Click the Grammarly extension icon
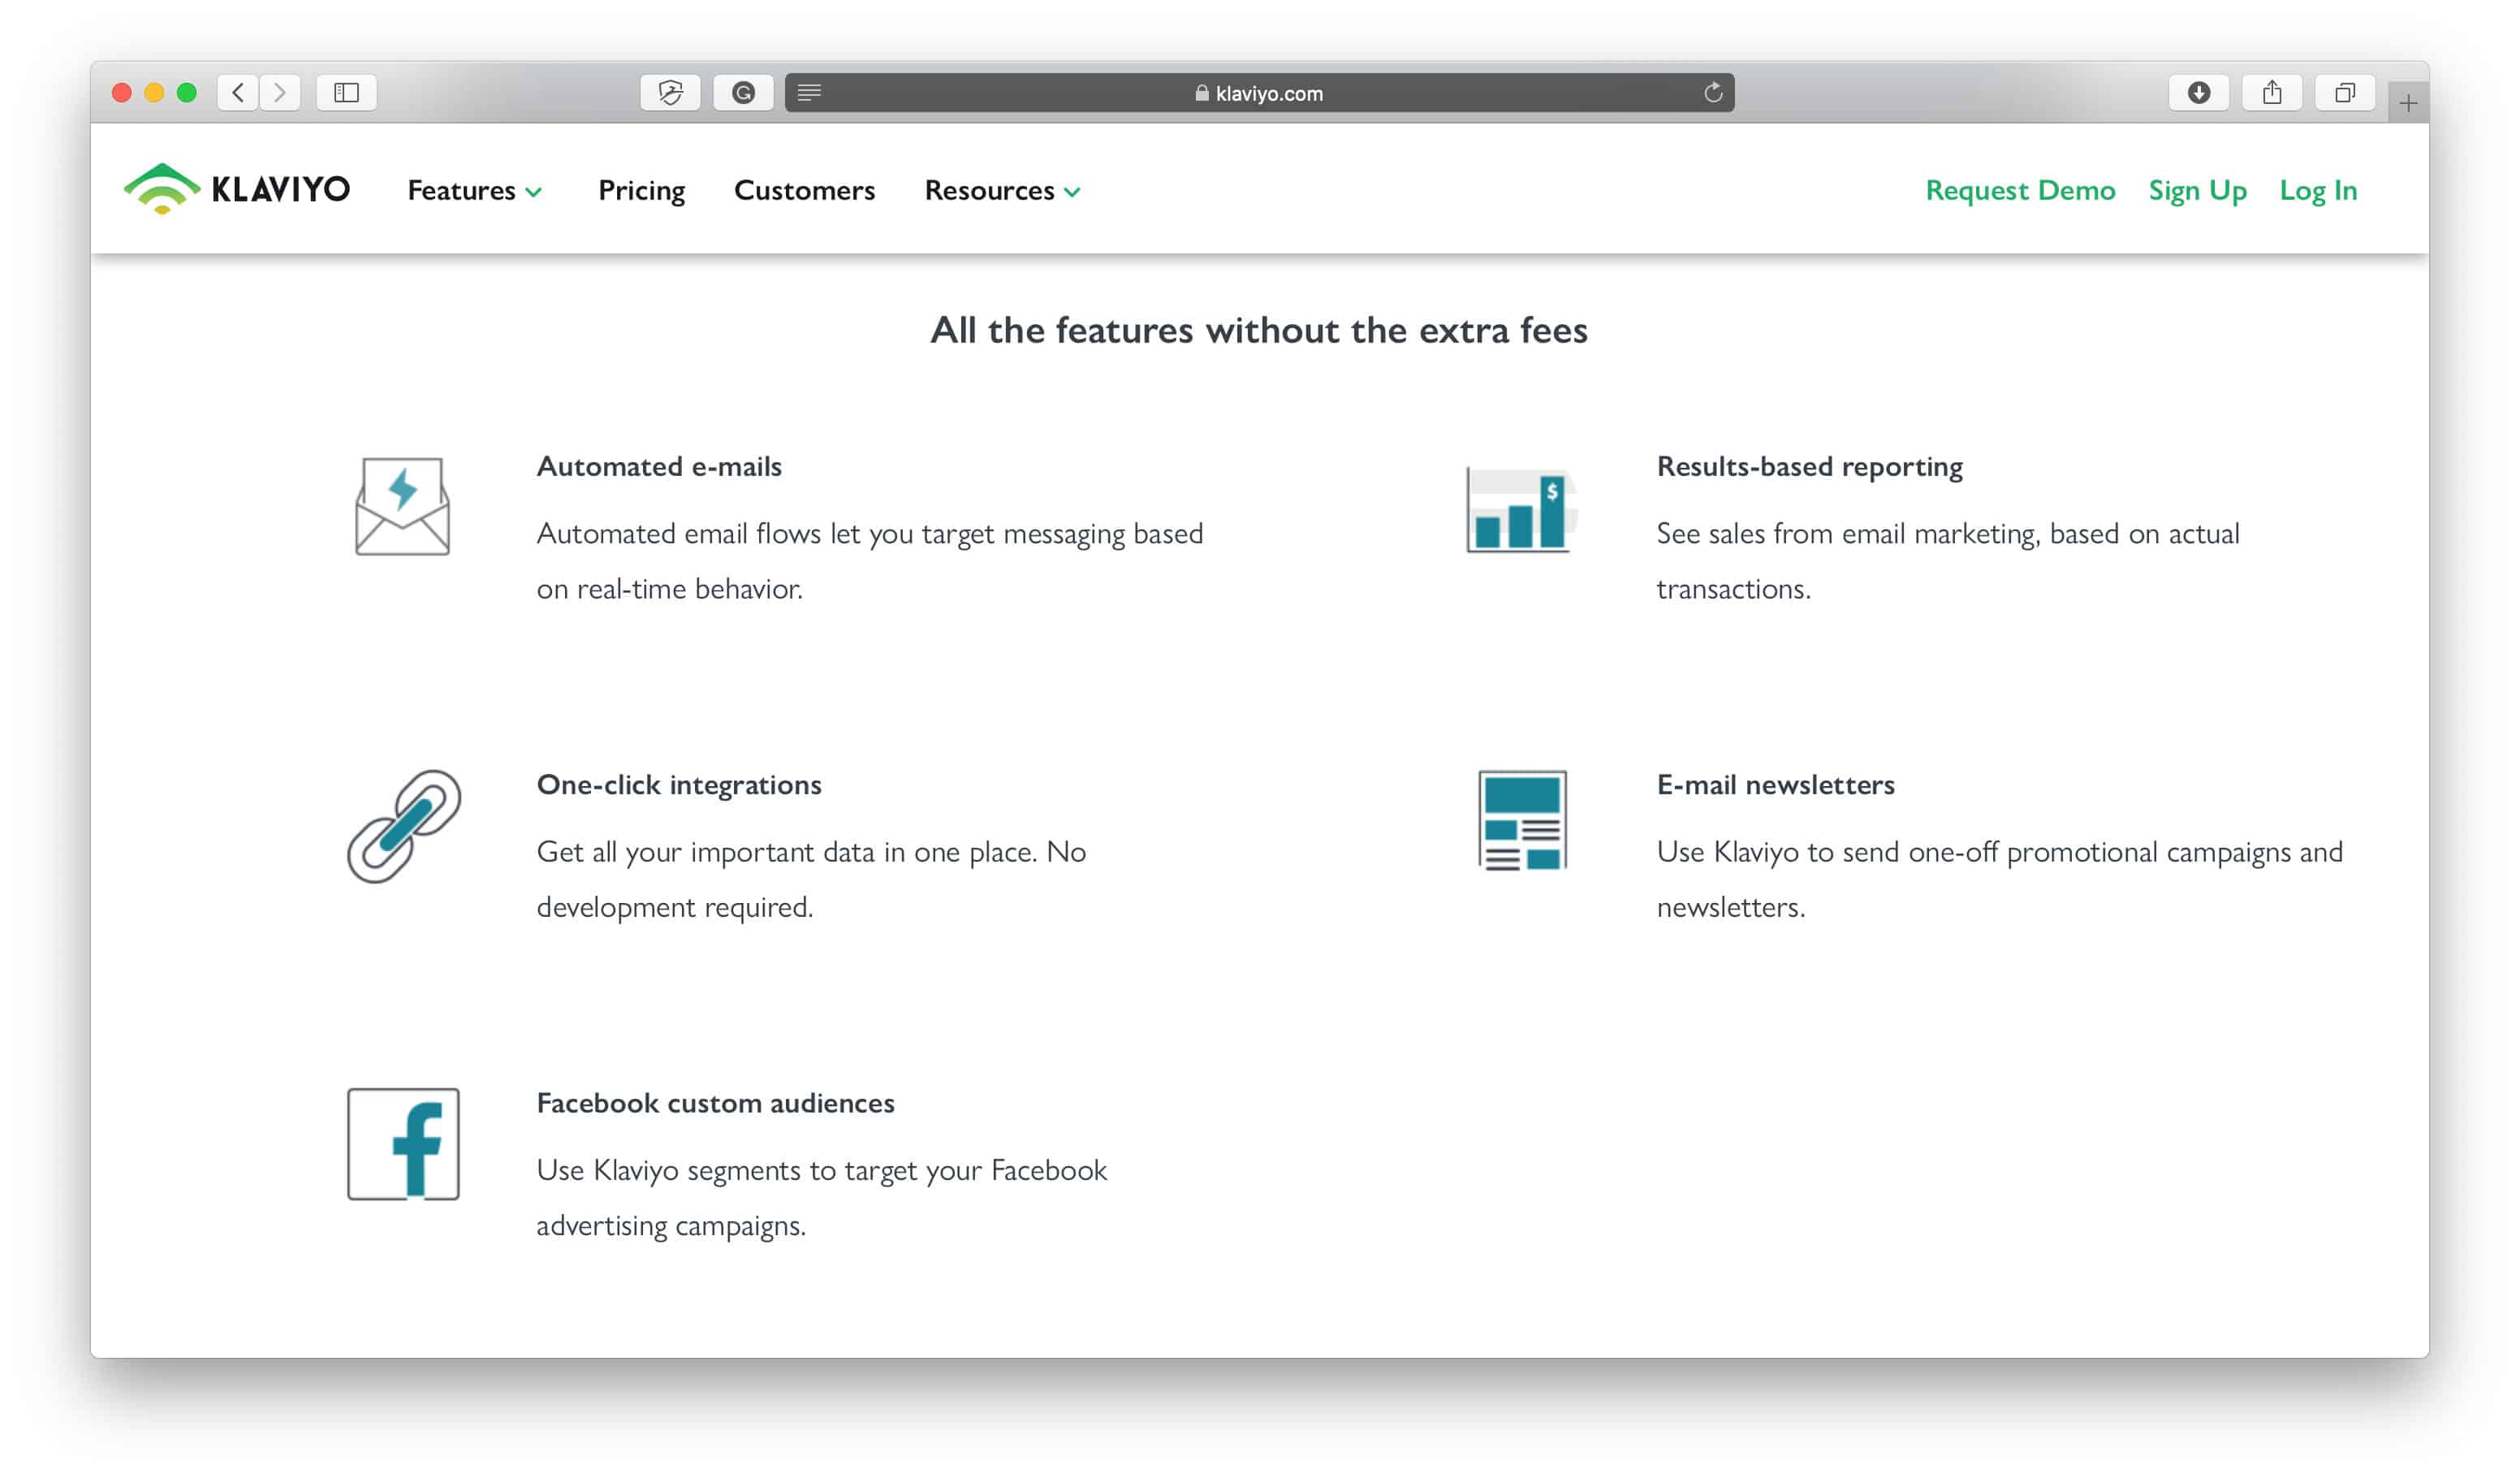2520x1478 pixels. tap(743, 93)
